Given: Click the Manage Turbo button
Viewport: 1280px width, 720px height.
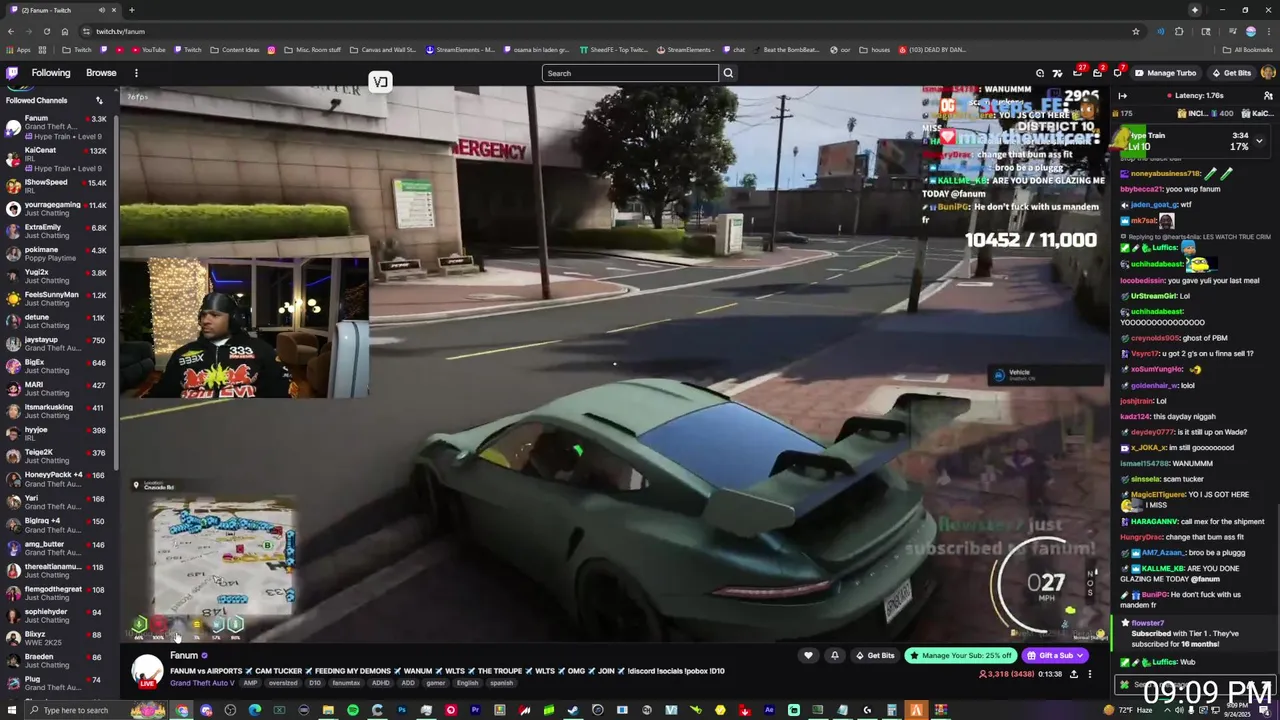Looking at the screenshot, I should click(x=1165, y=73).
